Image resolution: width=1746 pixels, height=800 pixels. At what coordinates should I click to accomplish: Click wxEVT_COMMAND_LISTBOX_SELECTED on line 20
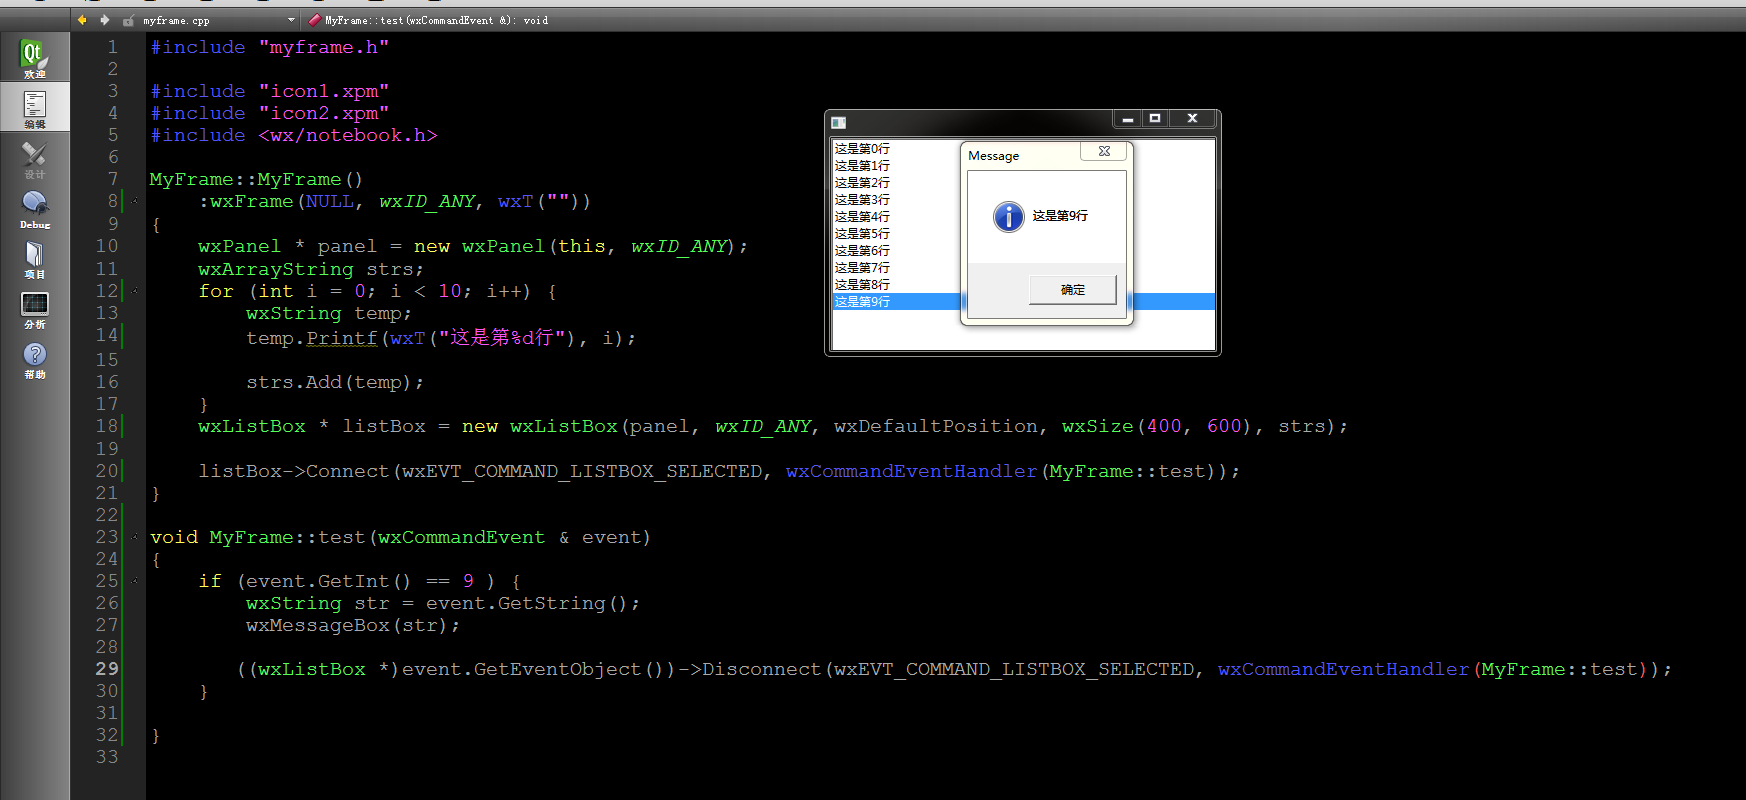tap(582, 471)
